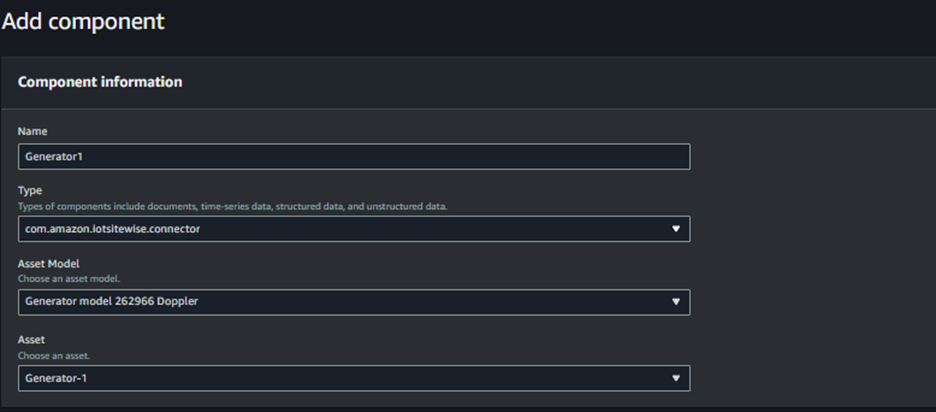
Task: Click the Generator-1 asset value
Action: [58, 378]
